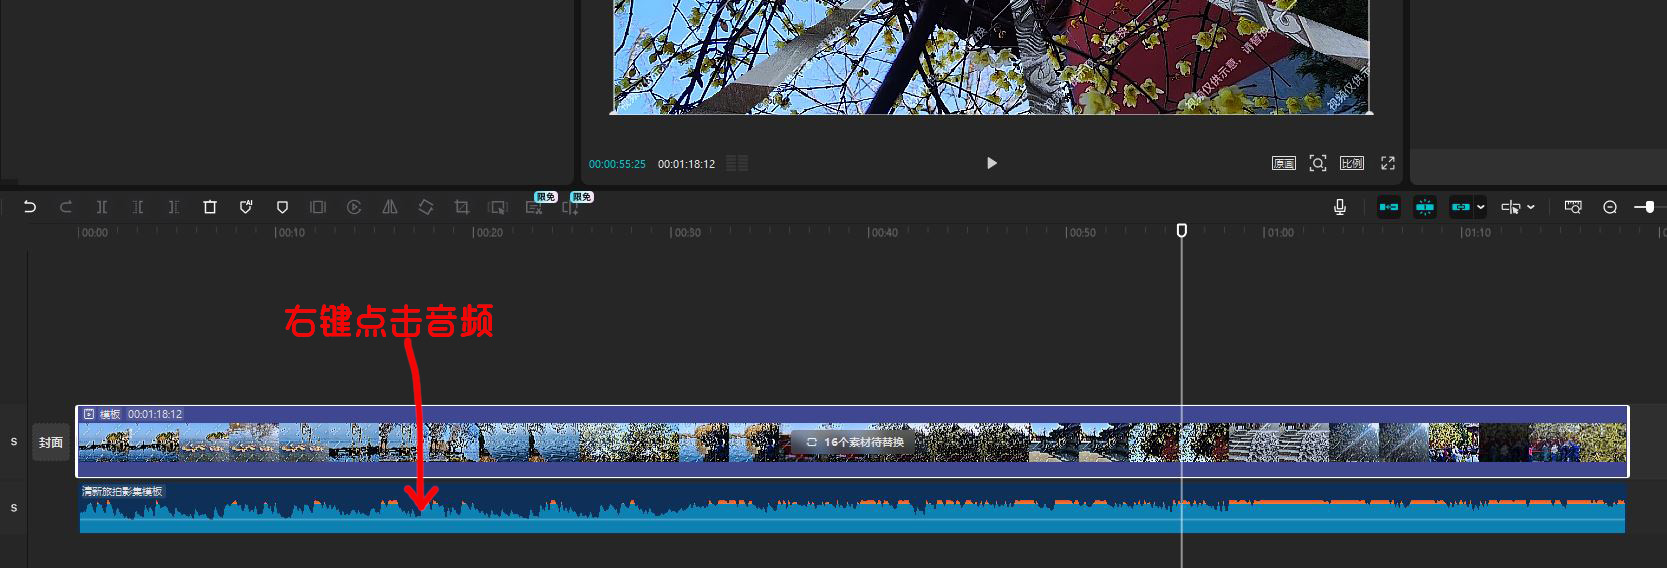
Task: Open the 比例 aspect ratio menu
Action: tap(1352, 163)
